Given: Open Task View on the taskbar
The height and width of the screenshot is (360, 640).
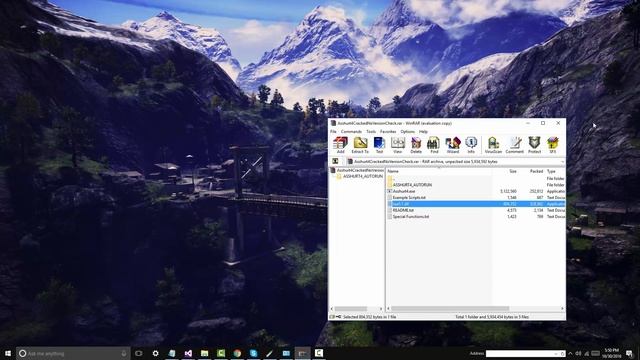Looking at the screenshot, I should 139,353.
